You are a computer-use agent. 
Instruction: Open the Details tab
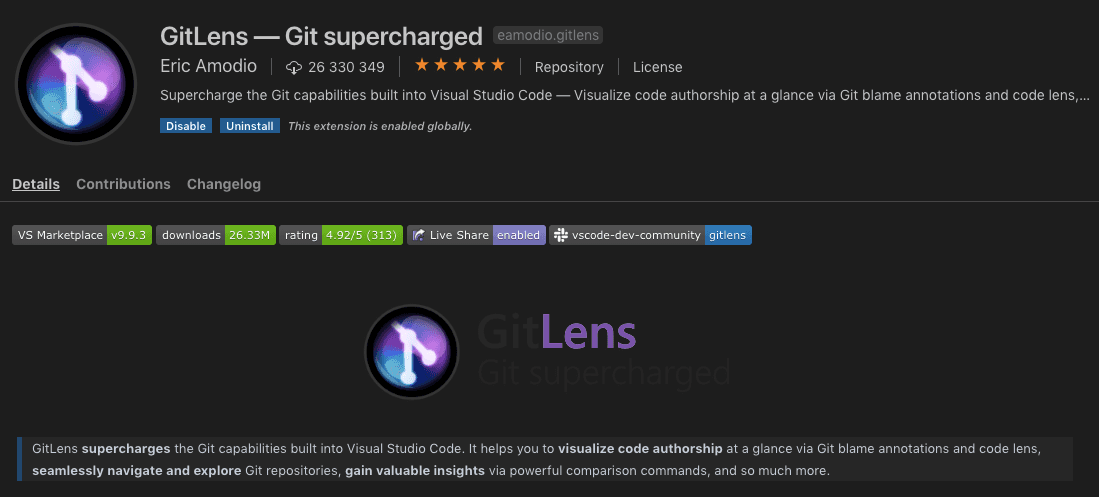[36, 184]
